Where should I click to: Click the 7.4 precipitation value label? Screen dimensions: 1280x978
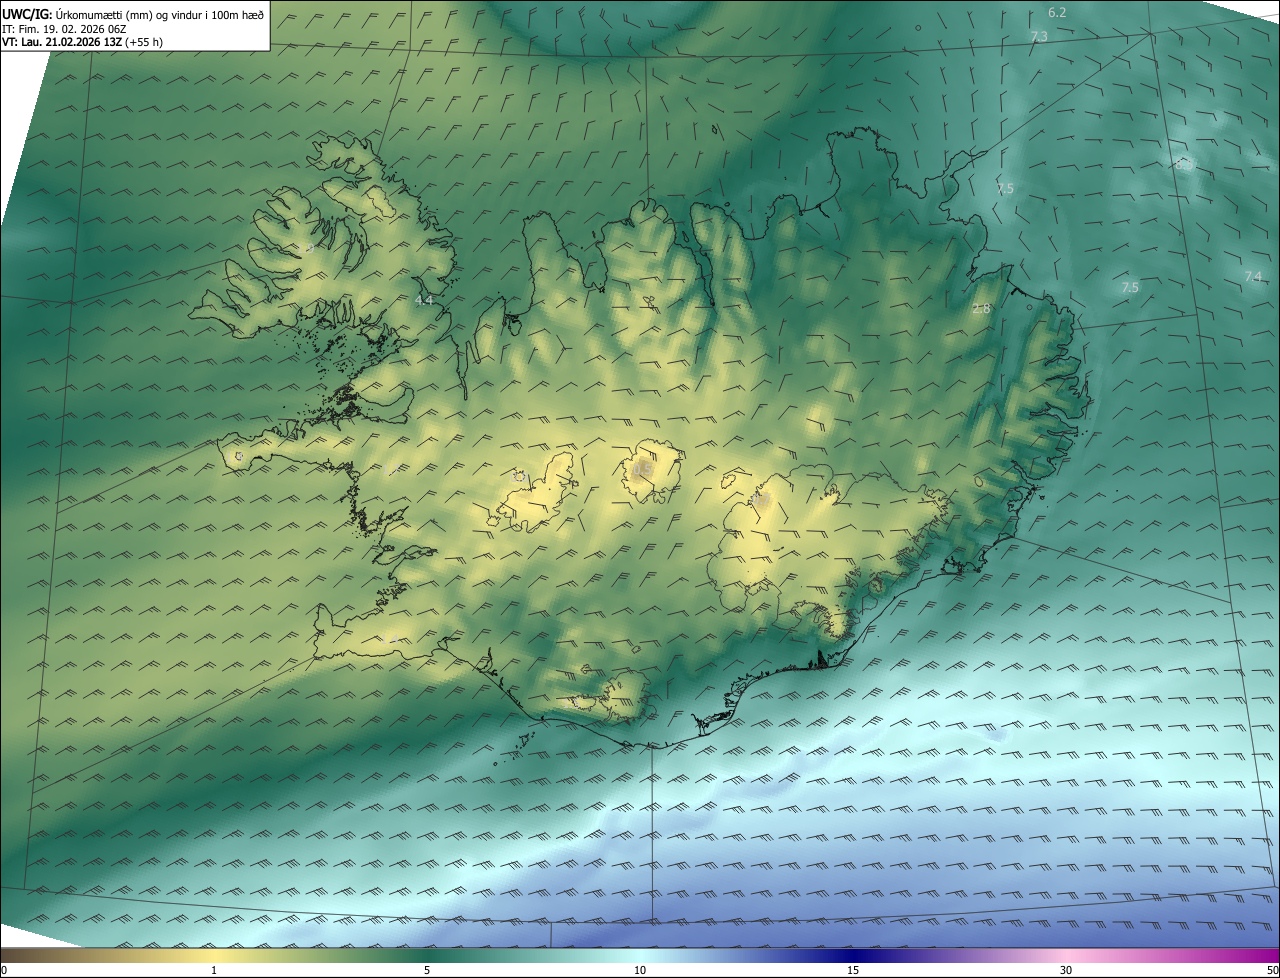pos(1253,276)
